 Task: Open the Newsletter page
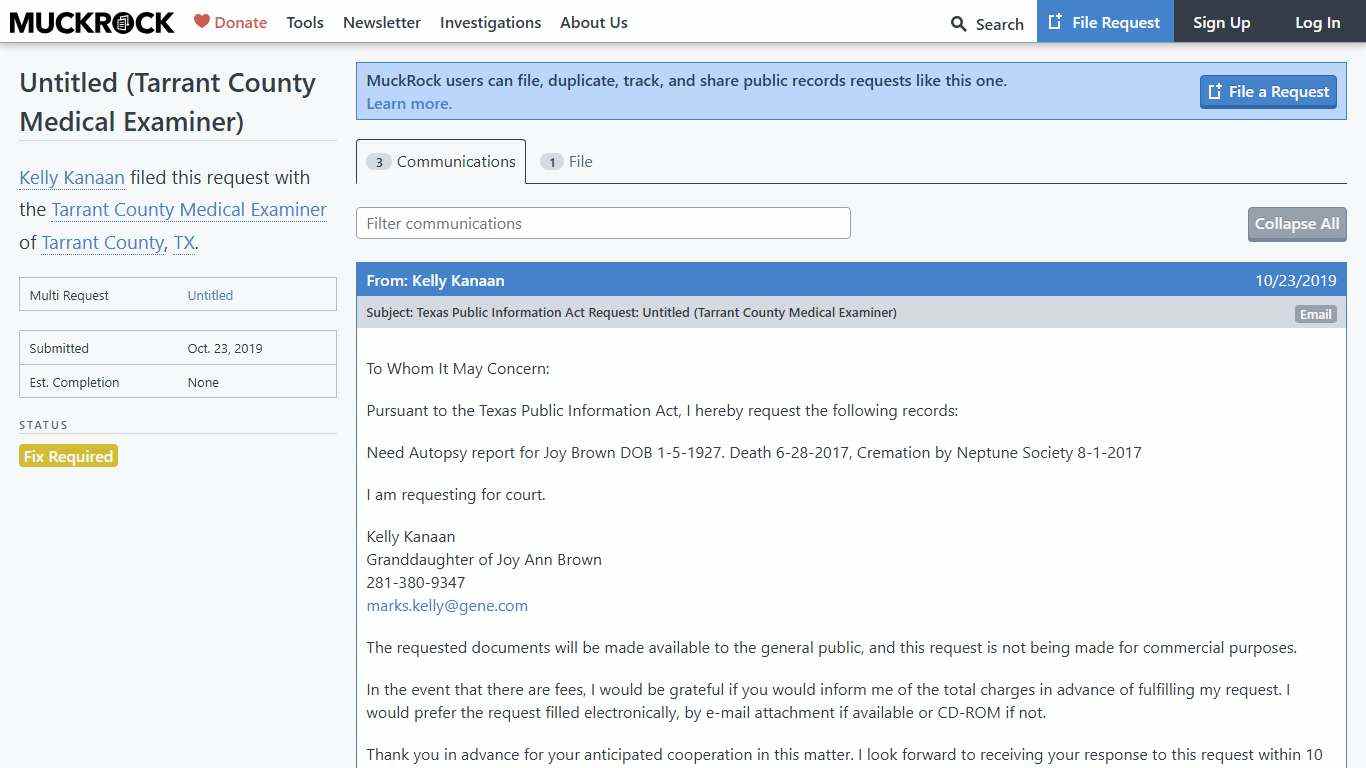pos(381,22)
